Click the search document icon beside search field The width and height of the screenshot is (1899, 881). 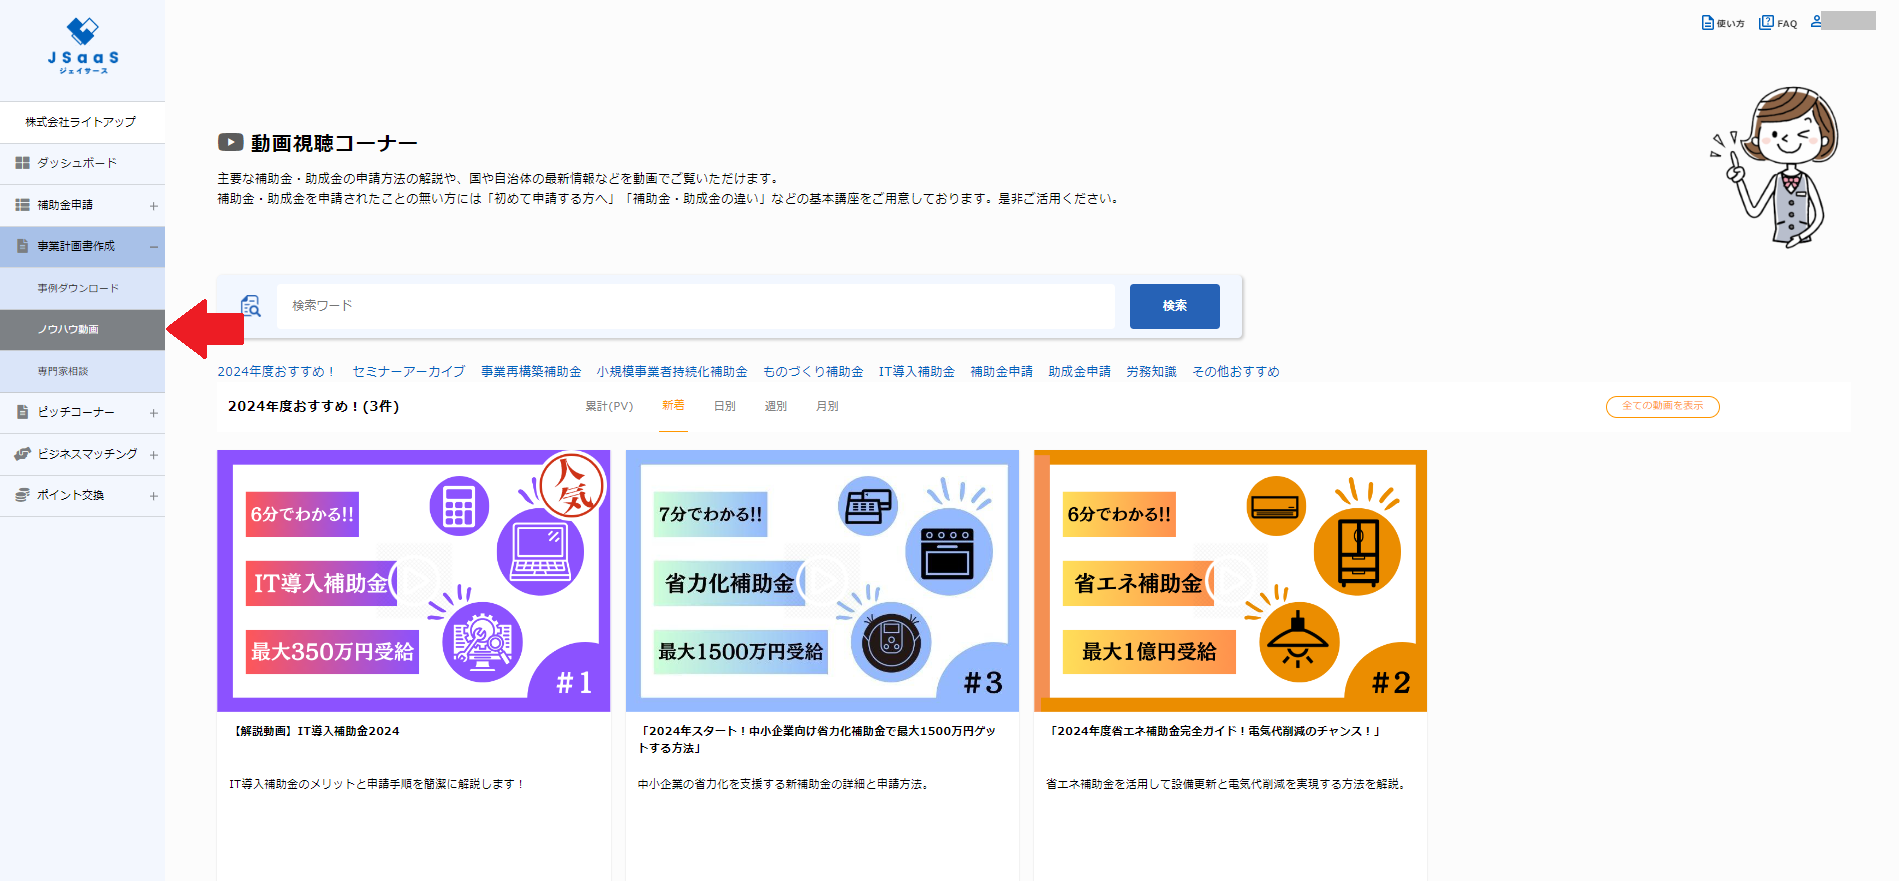click(251, 306)
